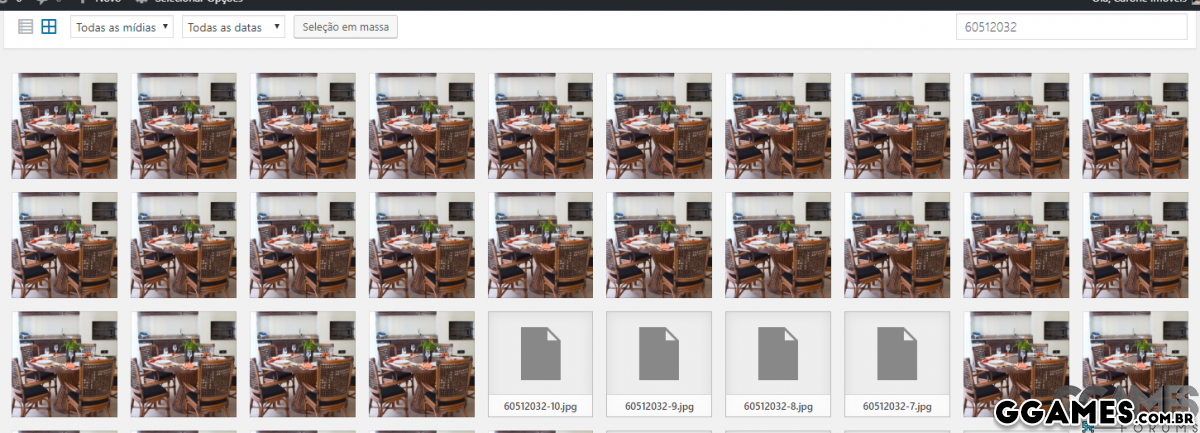Select last dining table thumbnail in top row
The width and height of the screenshot is (1200, 433).
click(x=1135, y=126)
